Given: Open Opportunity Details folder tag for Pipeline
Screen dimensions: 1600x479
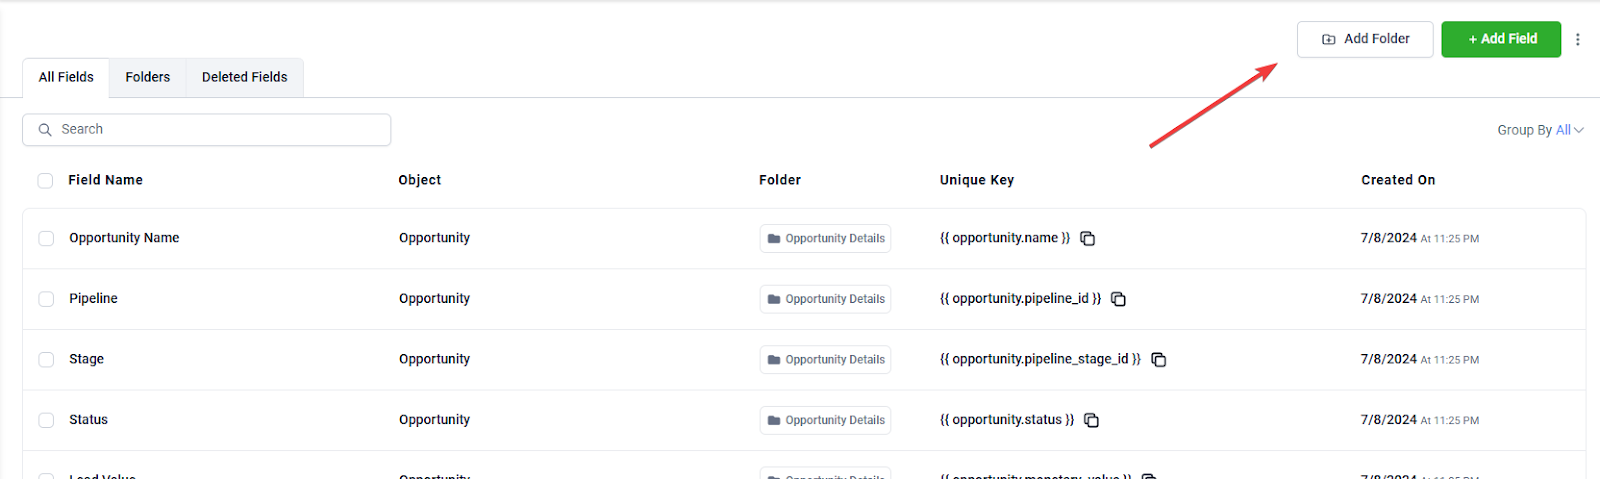Looking at the screenshot, I should (x=825, y=299).
